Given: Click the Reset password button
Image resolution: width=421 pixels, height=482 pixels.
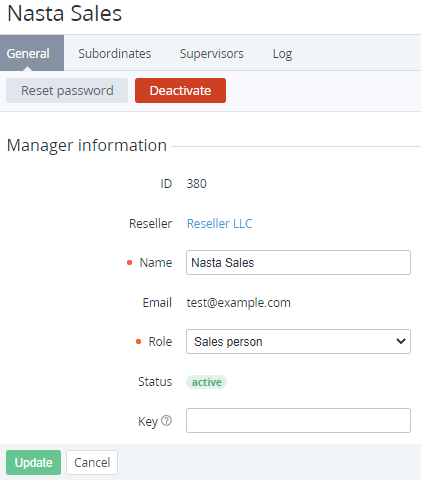Looking at the screenshot, I should 67,91.
